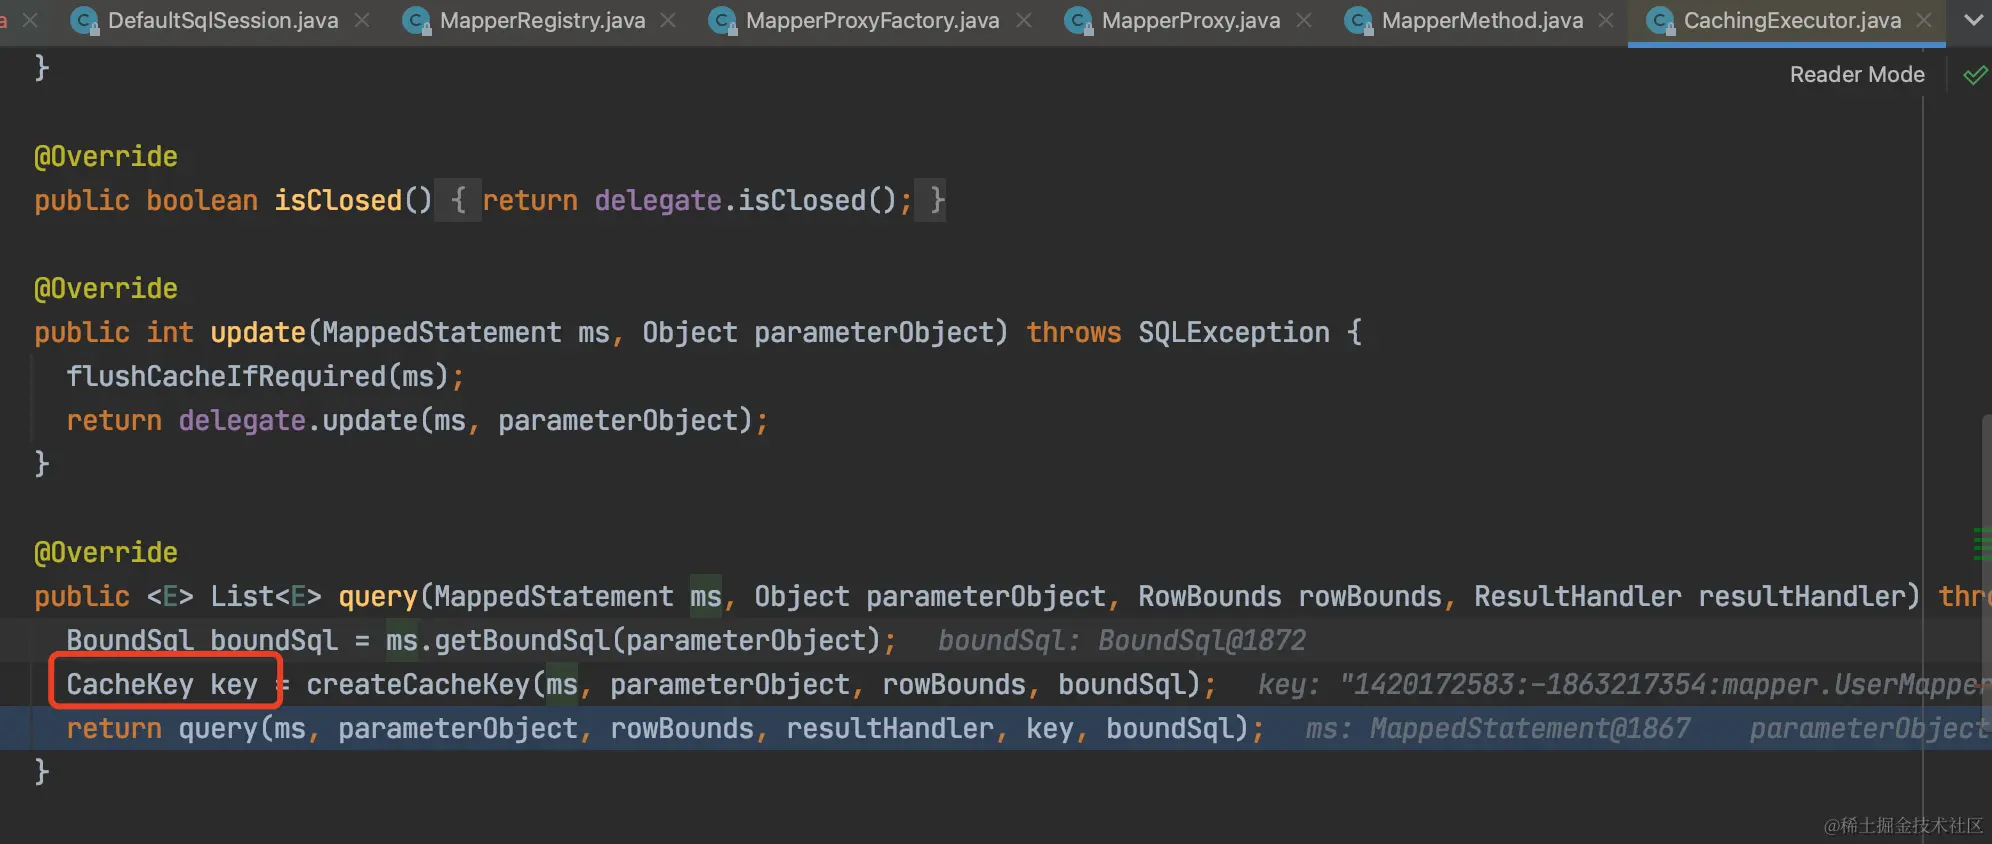Close the MapperProxy.java tab
Viewport: 1992px width, 844px height.
1304,20
